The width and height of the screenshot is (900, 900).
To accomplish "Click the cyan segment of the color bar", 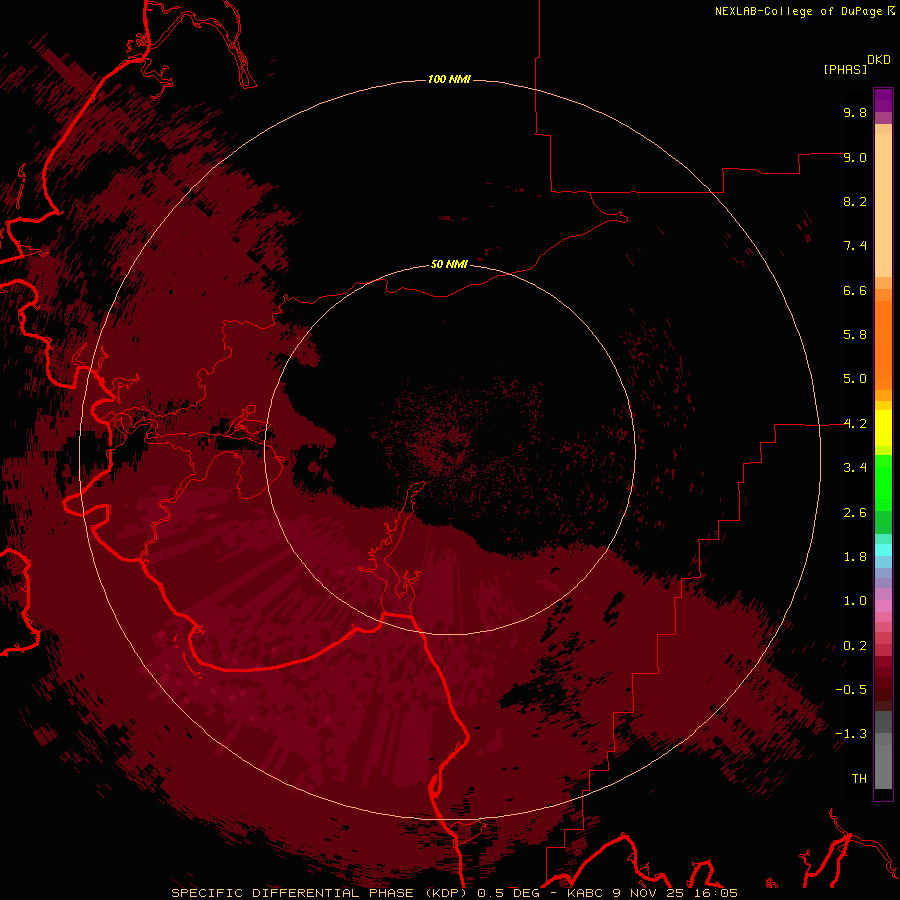I will coord(883,550).
